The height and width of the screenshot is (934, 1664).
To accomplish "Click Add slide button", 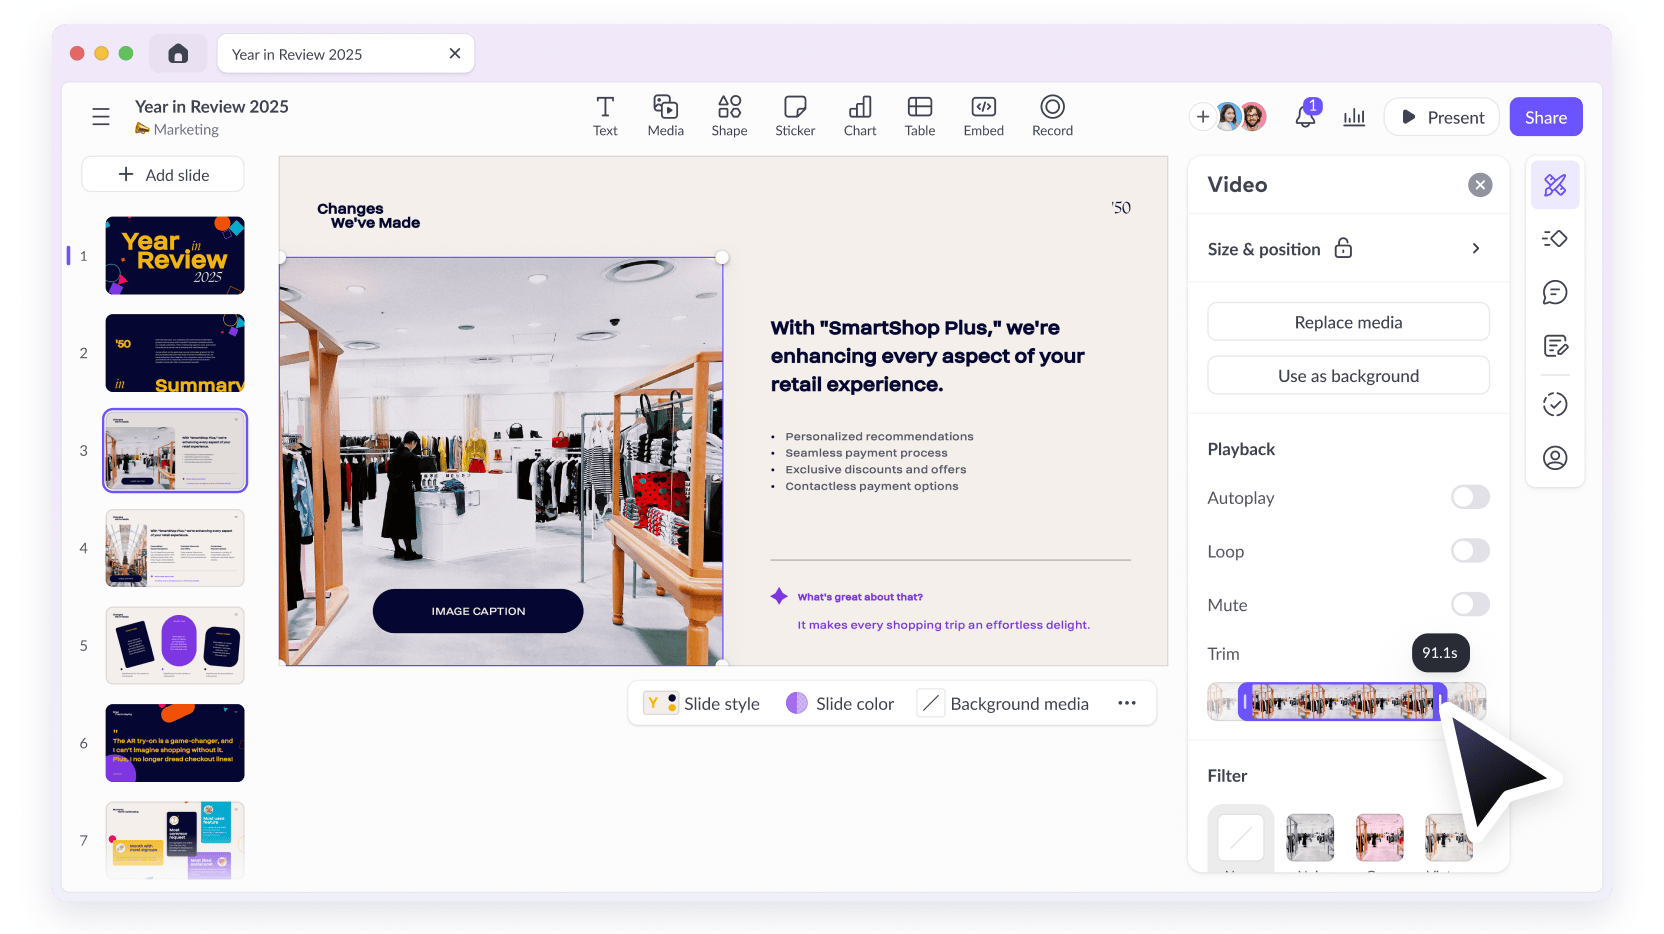I will click(163, 174).
